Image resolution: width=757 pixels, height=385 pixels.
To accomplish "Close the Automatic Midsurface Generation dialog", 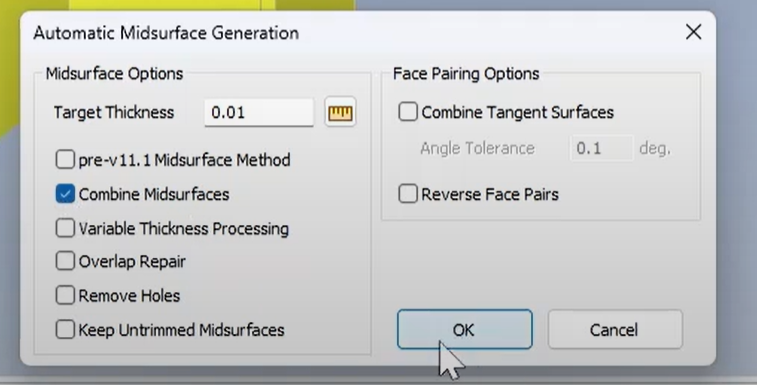I will 693,32.
